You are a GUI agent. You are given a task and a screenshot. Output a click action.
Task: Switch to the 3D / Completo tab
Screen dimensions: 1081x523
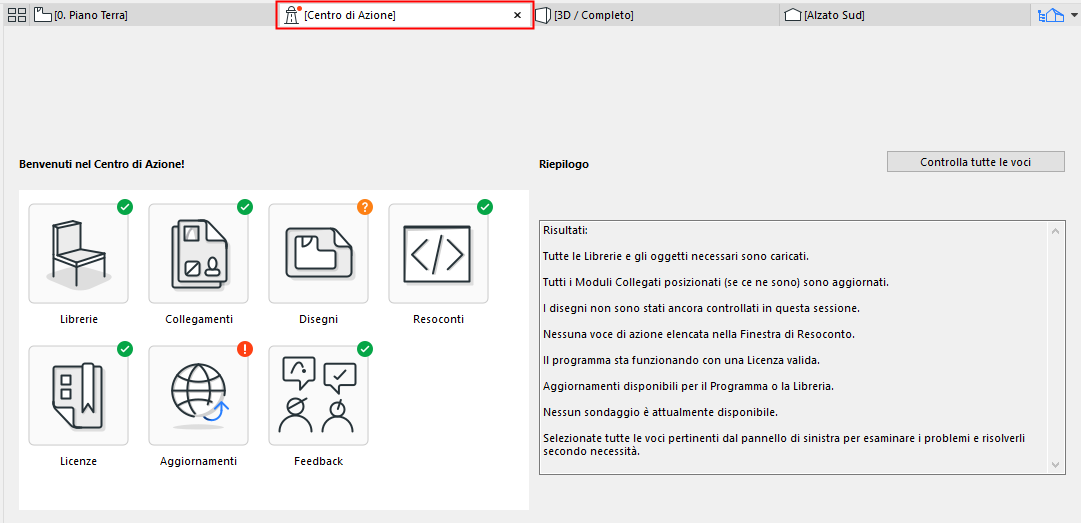[656, 14]
